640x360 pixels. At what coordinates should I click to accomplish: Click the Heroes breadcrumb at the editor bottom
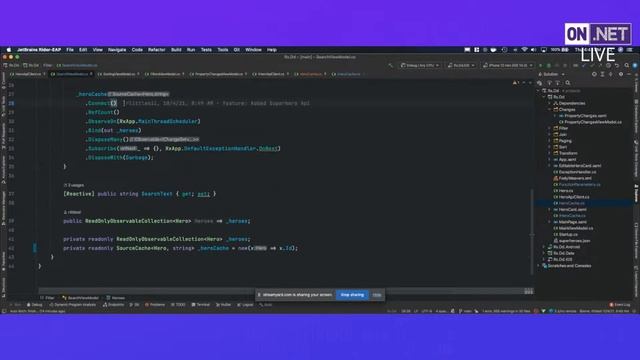(x=116, y=298)
